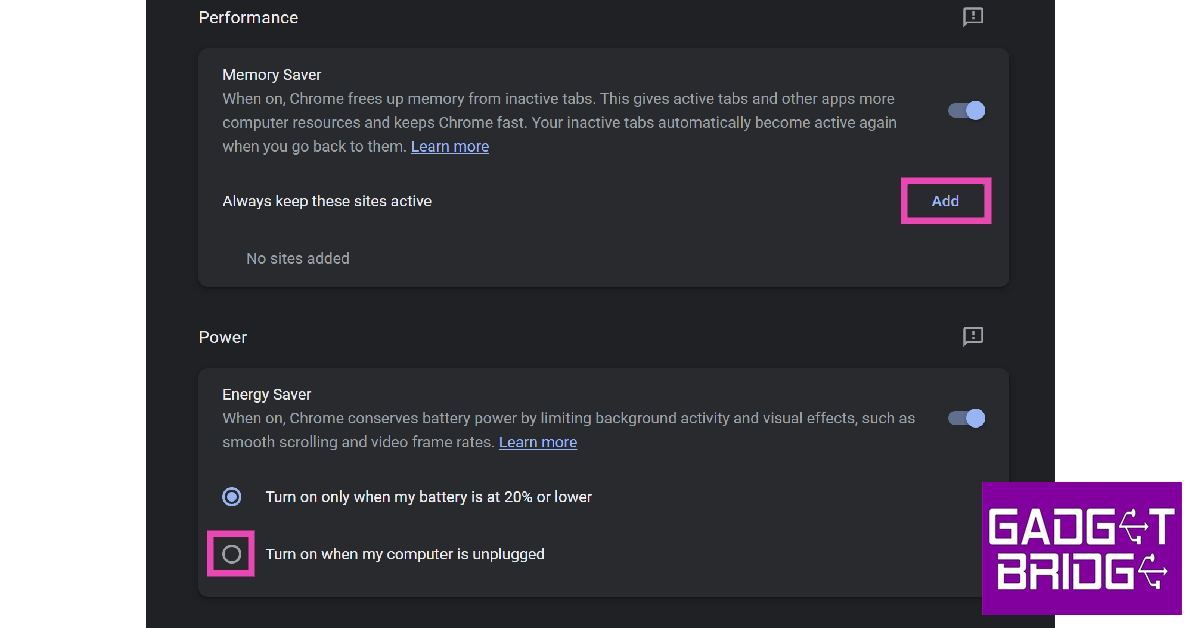1200x628 pixels.
Task: Click the Power section heading
Action: (x=223, y=337)
